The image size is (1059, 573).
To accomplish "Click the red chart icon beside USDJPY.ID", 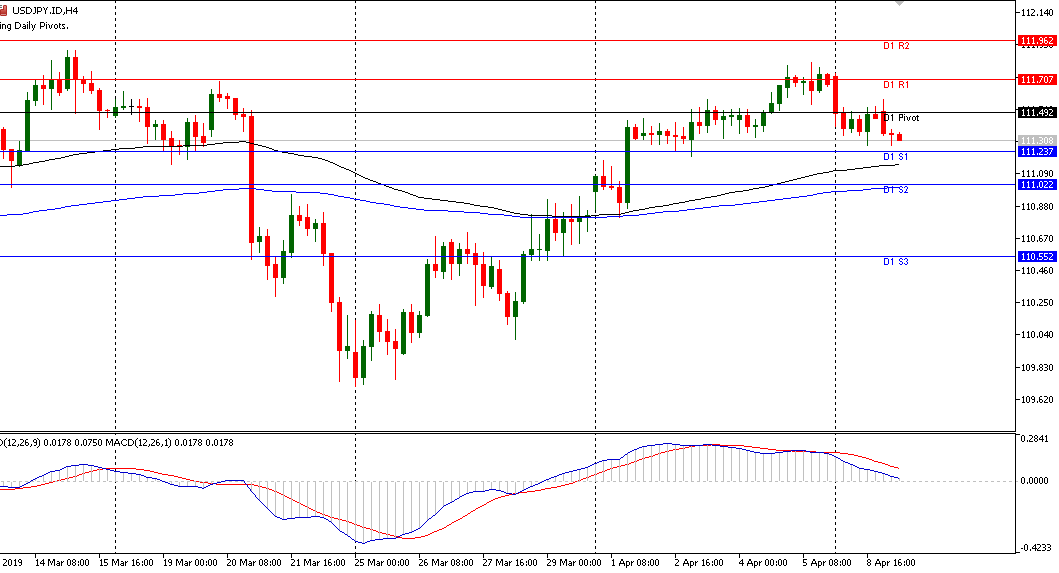I will pos(4,10).
